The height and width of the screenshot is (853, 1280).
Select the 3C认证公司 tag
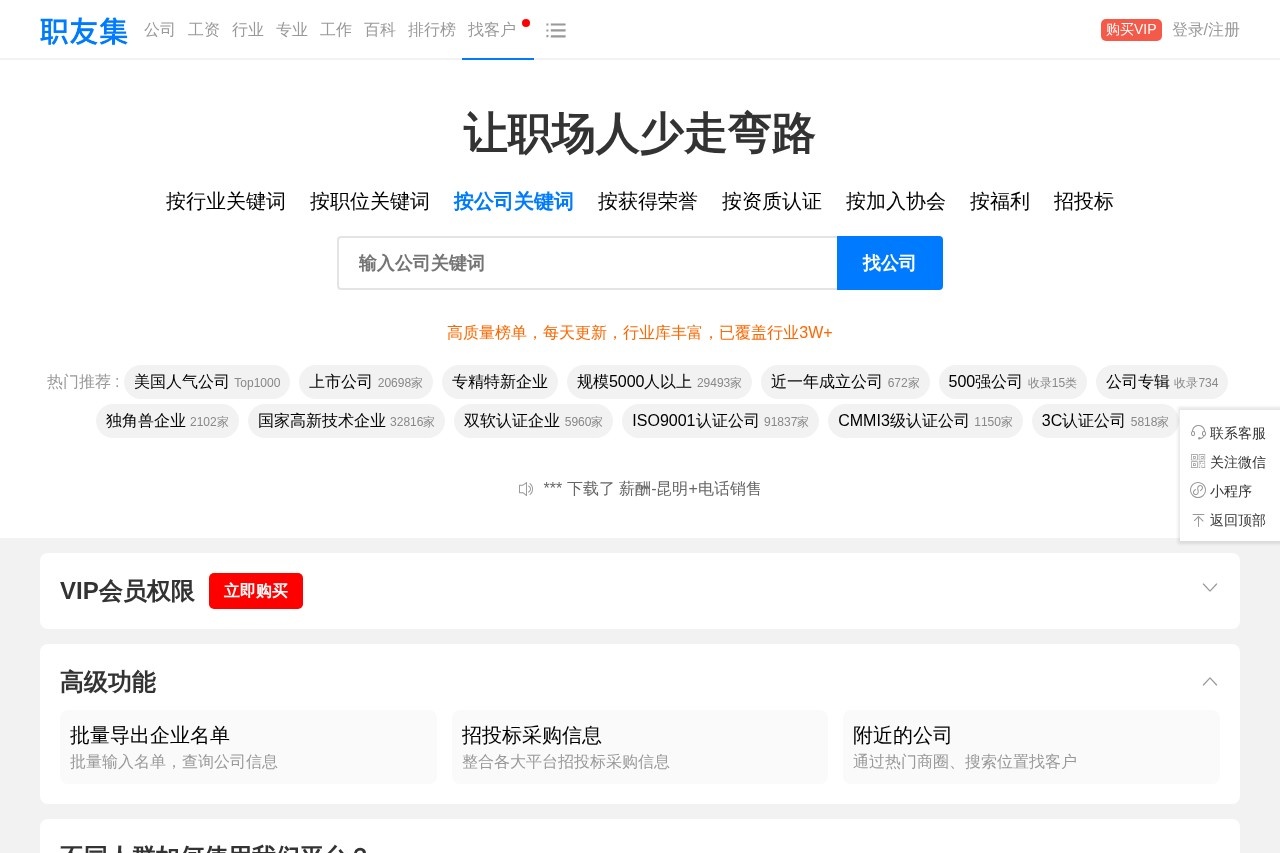click(1105, 421)
